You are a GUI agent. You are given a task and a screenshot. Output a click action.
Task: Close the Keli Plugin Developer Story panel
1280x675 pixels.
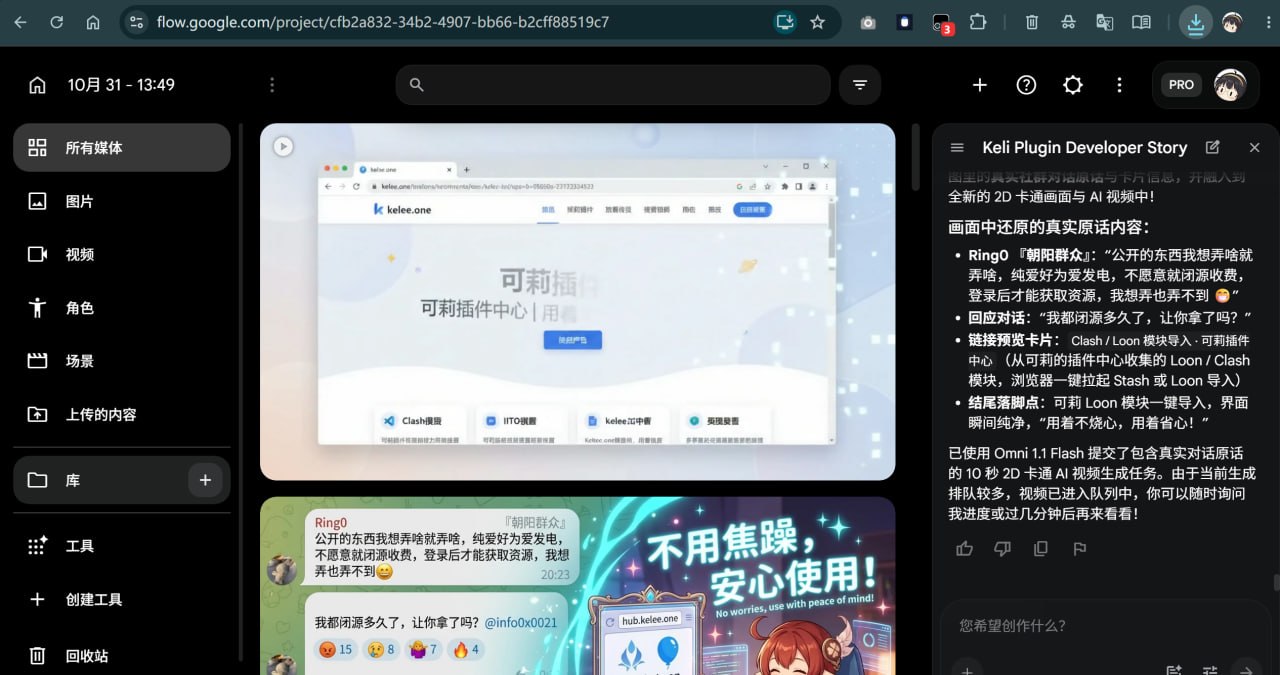click(1255, 147)
